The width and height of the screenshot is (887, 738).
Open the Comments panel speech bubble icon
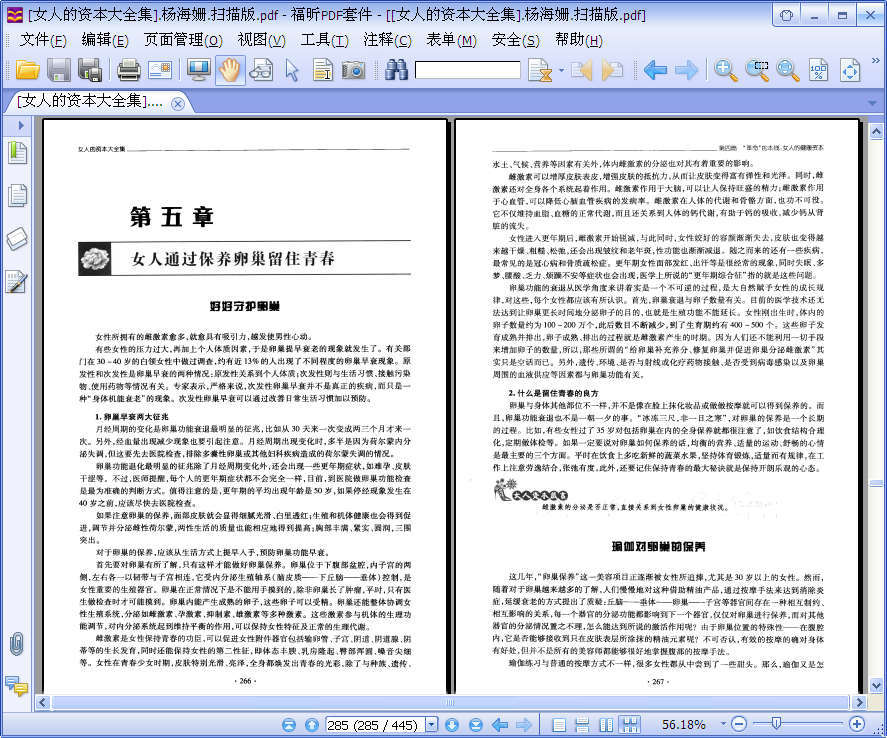(17, 686)
